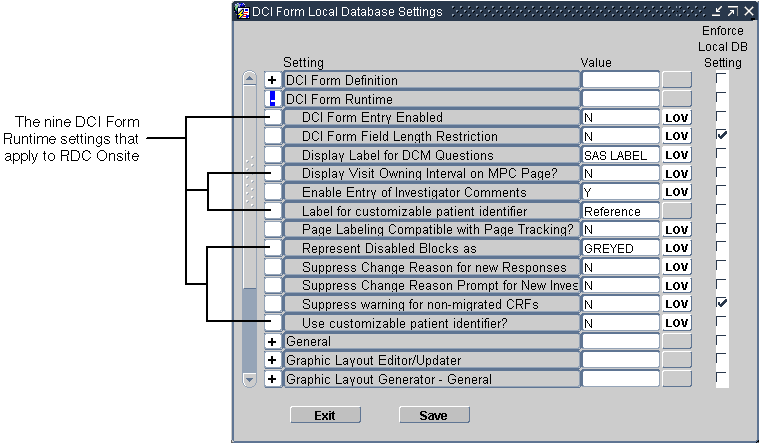Screen dimensions: 760x443
Task: Click value field showing GREYED
Action: 620,248
